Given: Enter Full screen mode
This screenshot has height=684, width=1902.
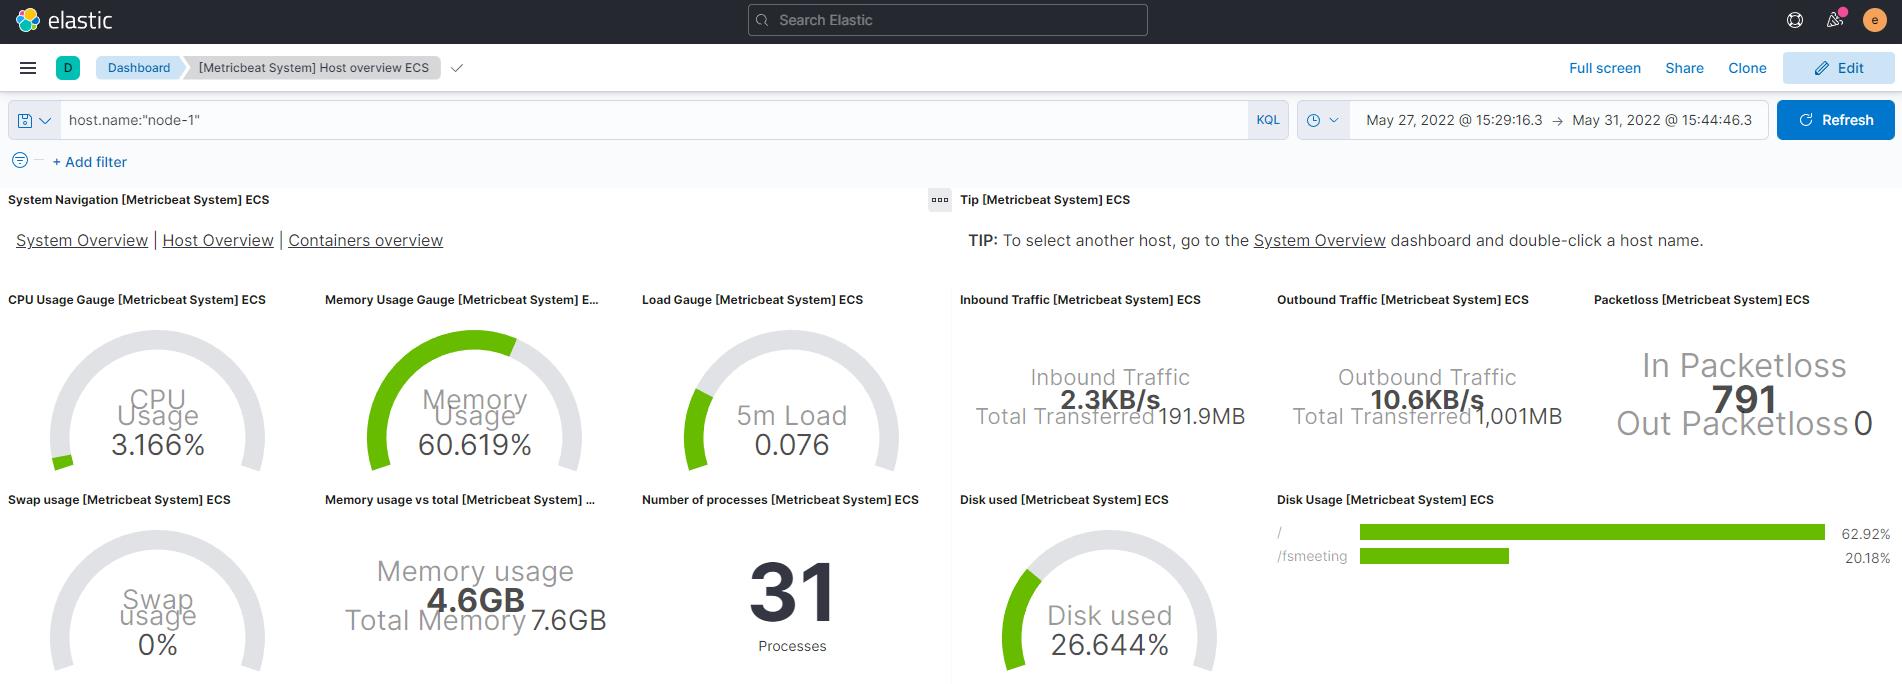Looking at the screenshot, I should tap(1604, 68).
